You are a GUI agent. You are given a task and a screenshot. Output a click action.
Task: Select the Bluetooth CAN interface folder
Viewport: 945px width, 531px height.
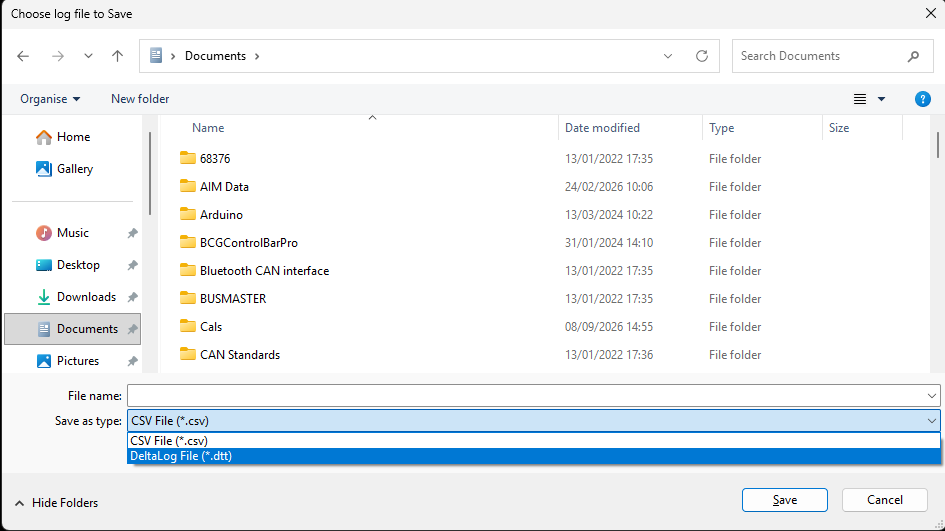[265, 271]
